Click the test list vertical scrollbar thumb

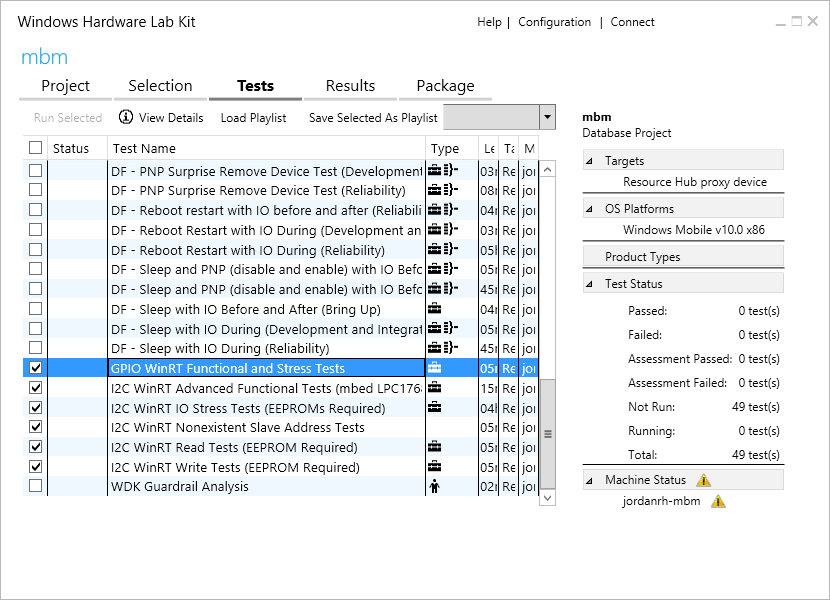[547, 433]
